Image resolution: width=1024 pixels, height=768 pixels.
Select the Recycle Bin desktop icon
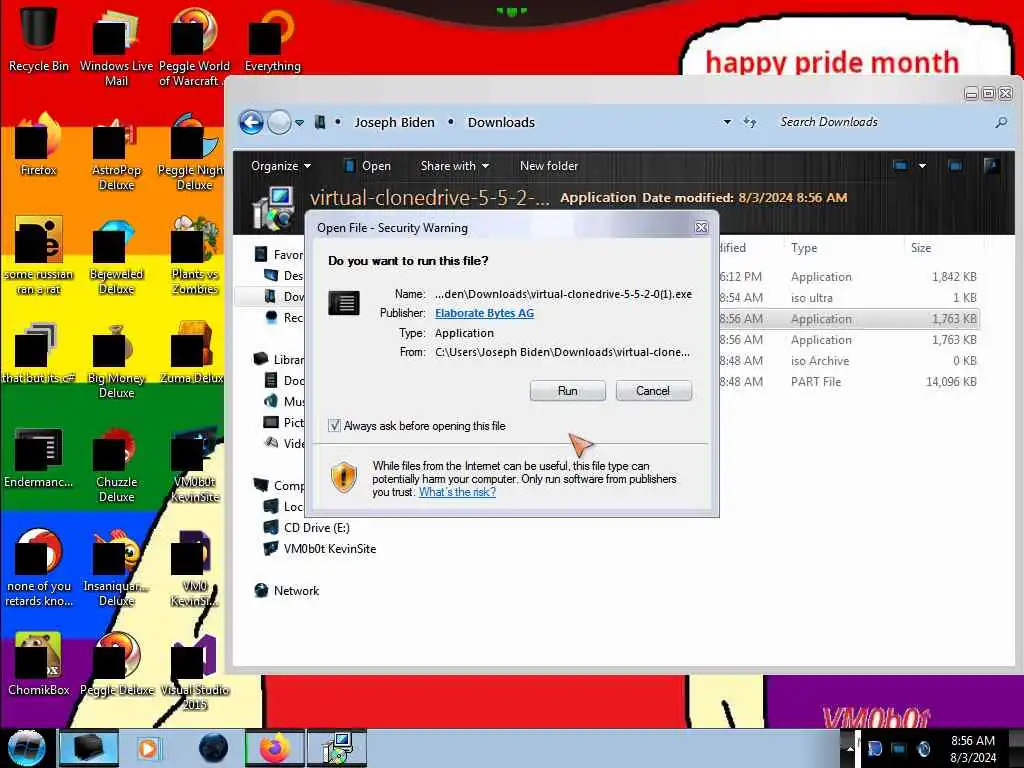pyautogui.click(x=39, y=39)
